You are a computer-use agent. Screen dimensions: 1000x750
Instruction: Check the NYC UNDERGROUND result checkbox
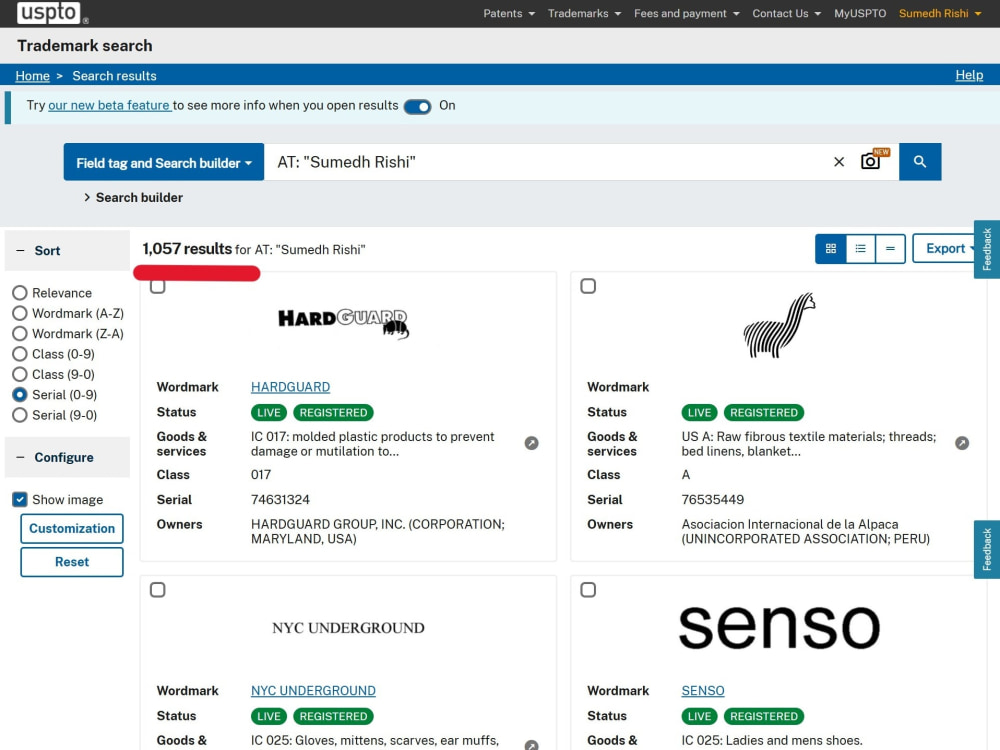(x=158, y=590)
